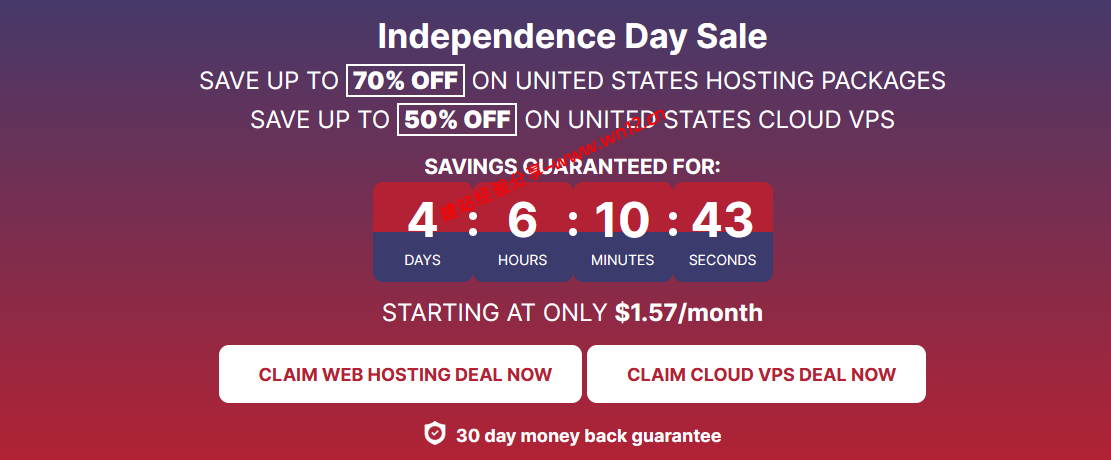Click the 70% OFF badge

[405, 80]
